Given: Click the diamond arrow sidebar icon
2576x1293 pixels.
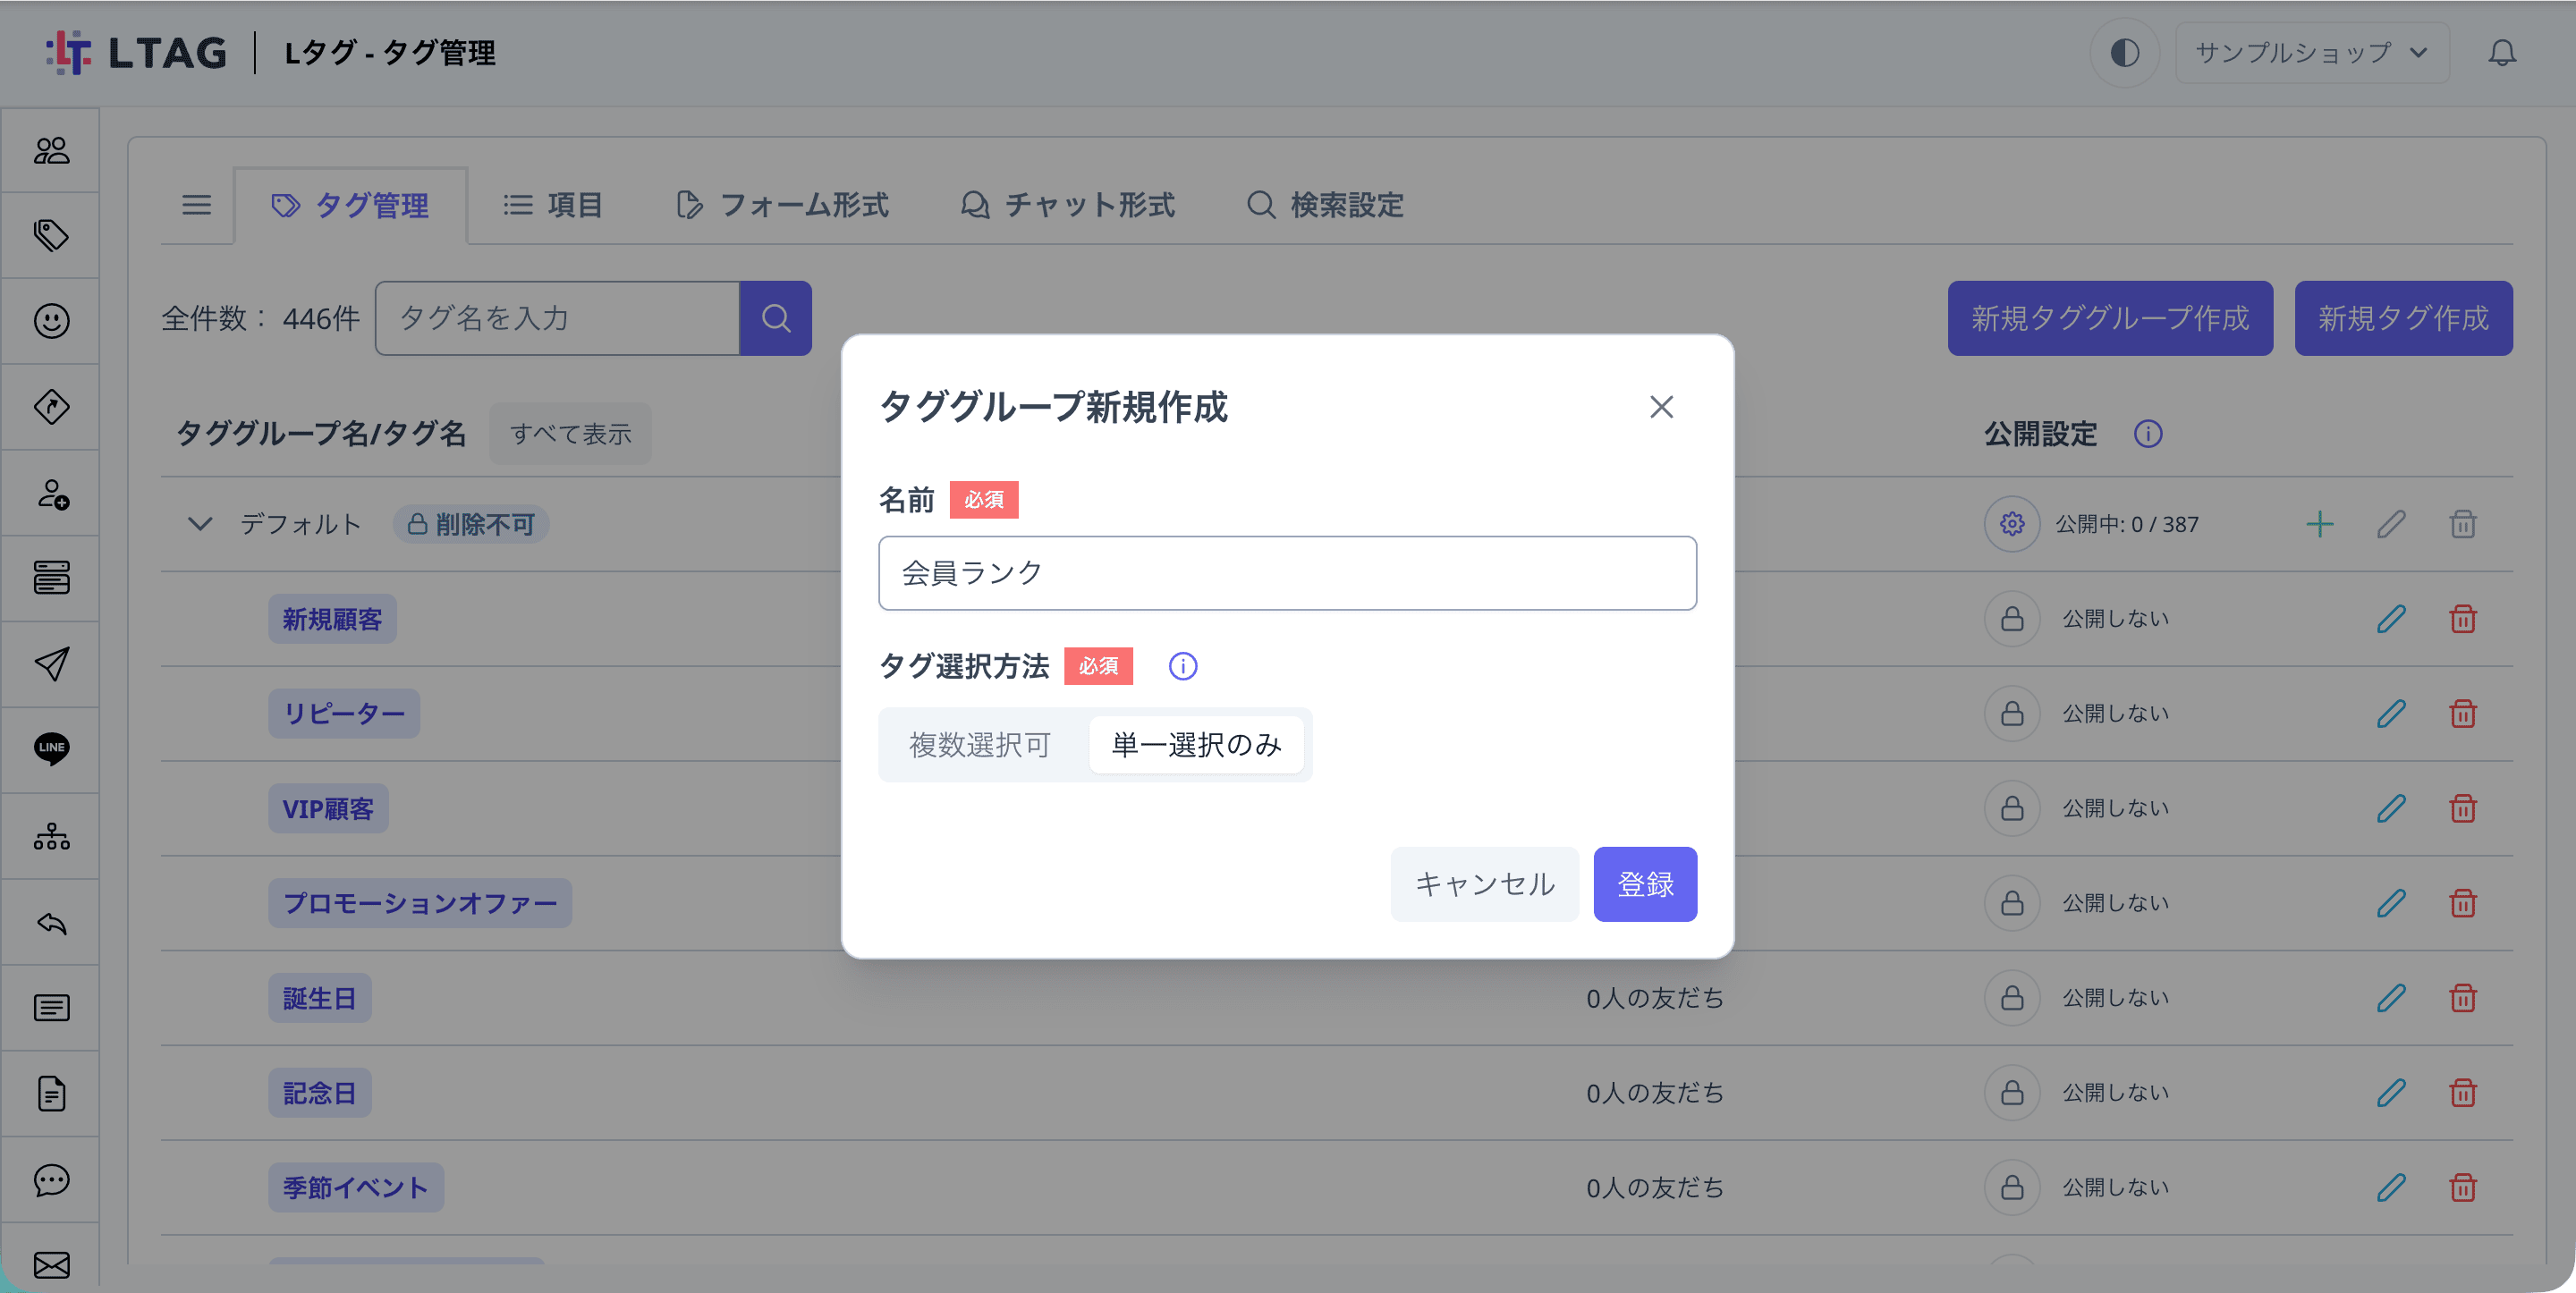Looking at the screenshot, I should 51,407.
